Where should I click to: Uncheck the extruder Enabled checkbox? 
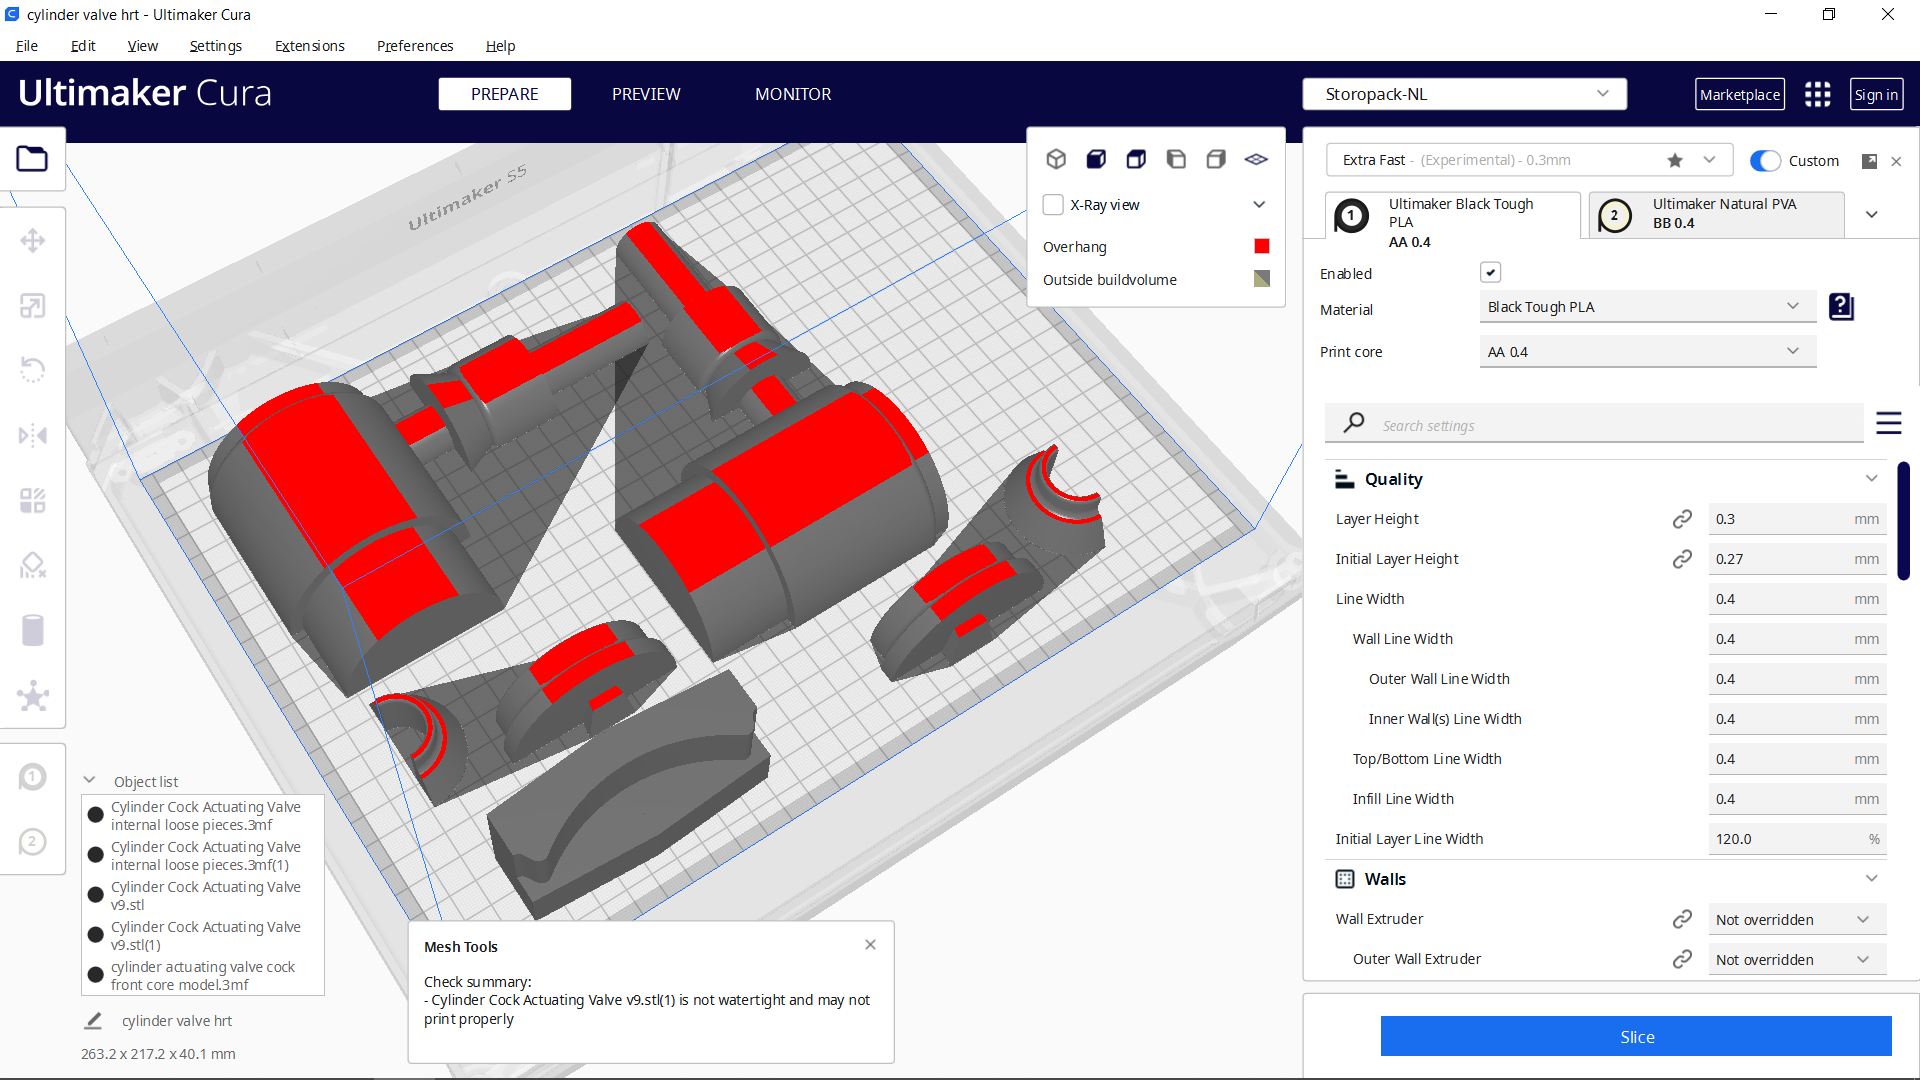pos(1491,272)
